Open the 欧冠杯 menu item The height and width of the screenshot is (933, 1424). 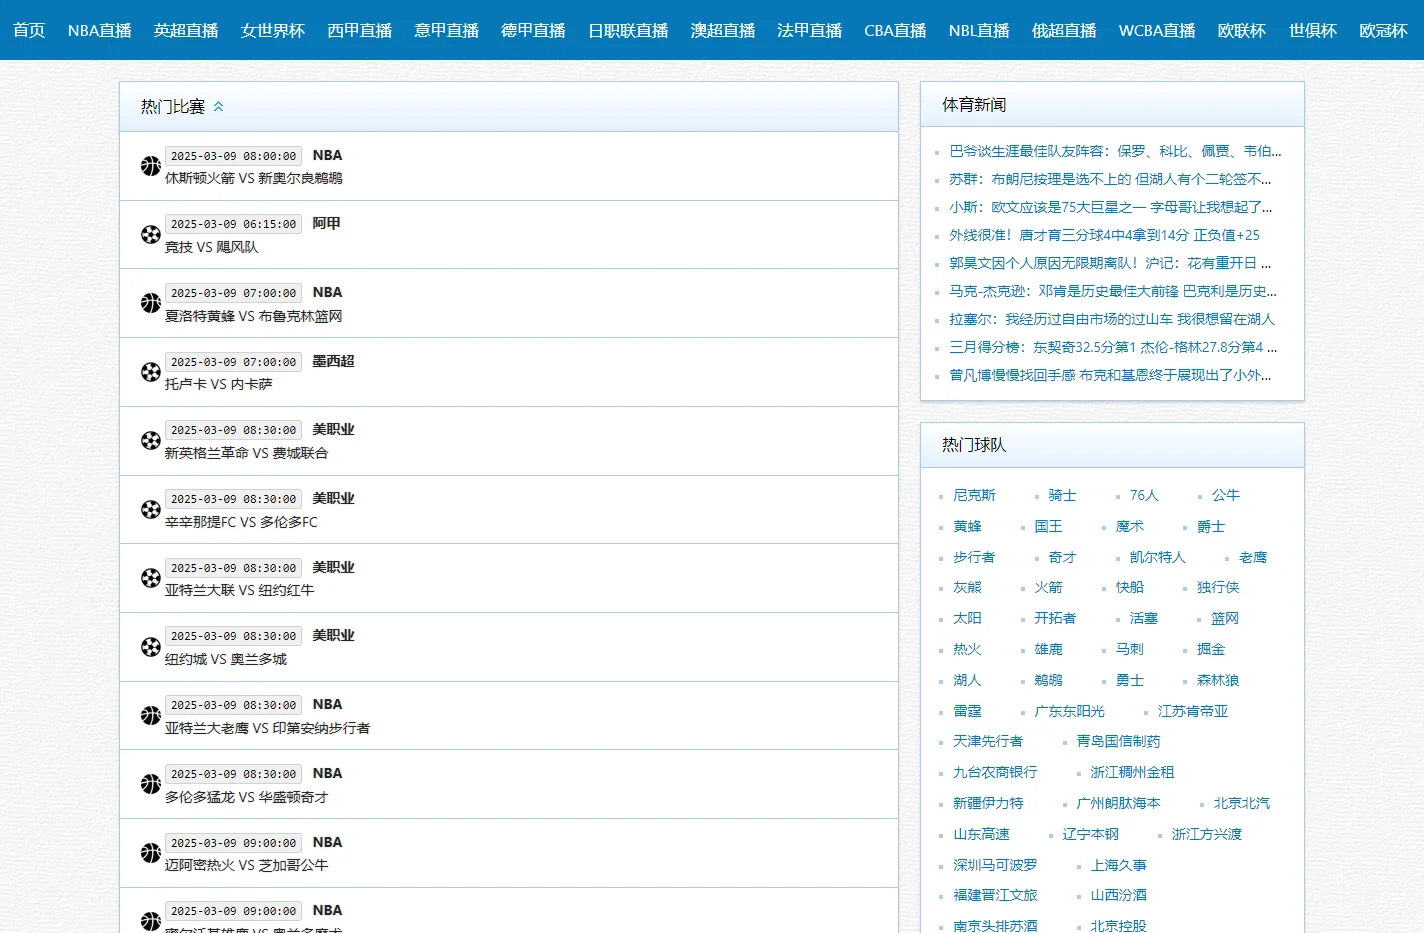(x=1383, y=30)
